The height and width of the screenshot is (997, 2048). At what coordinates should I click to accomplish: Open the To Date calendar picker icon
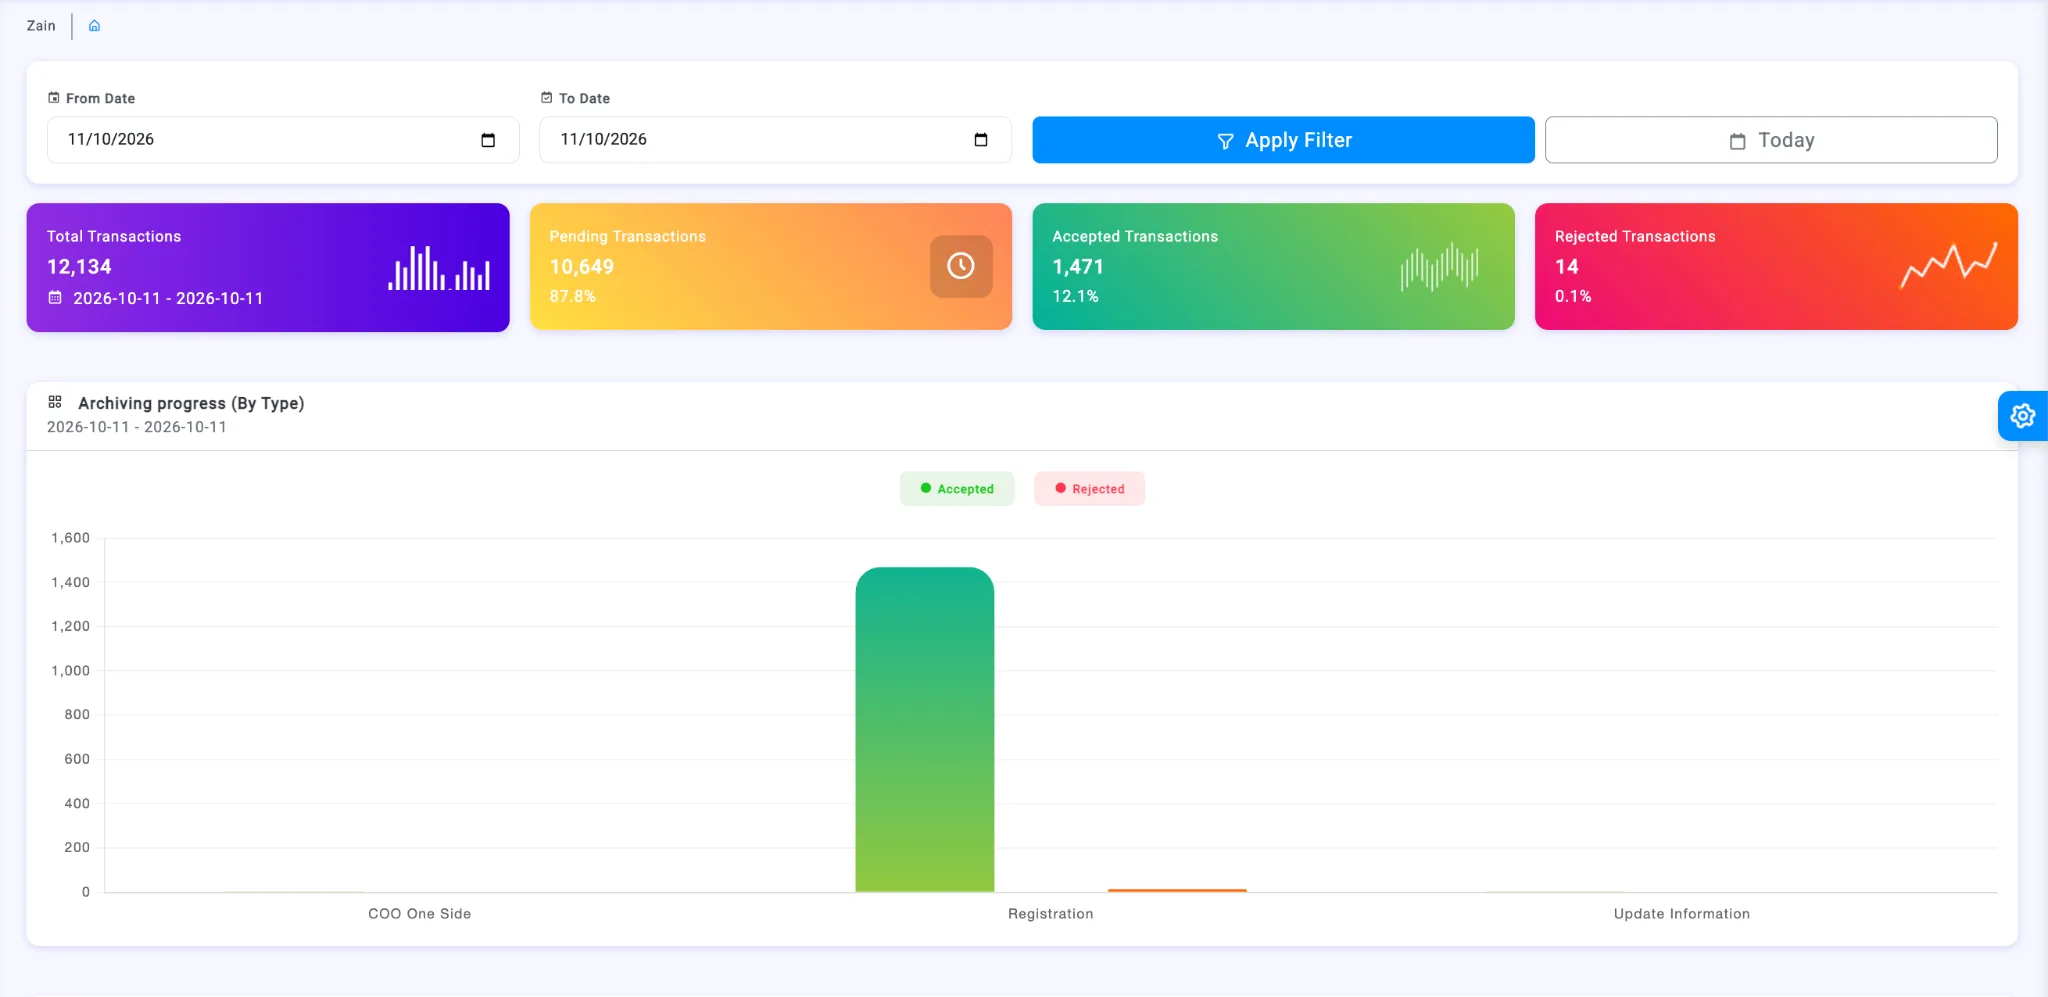(981, 140)
